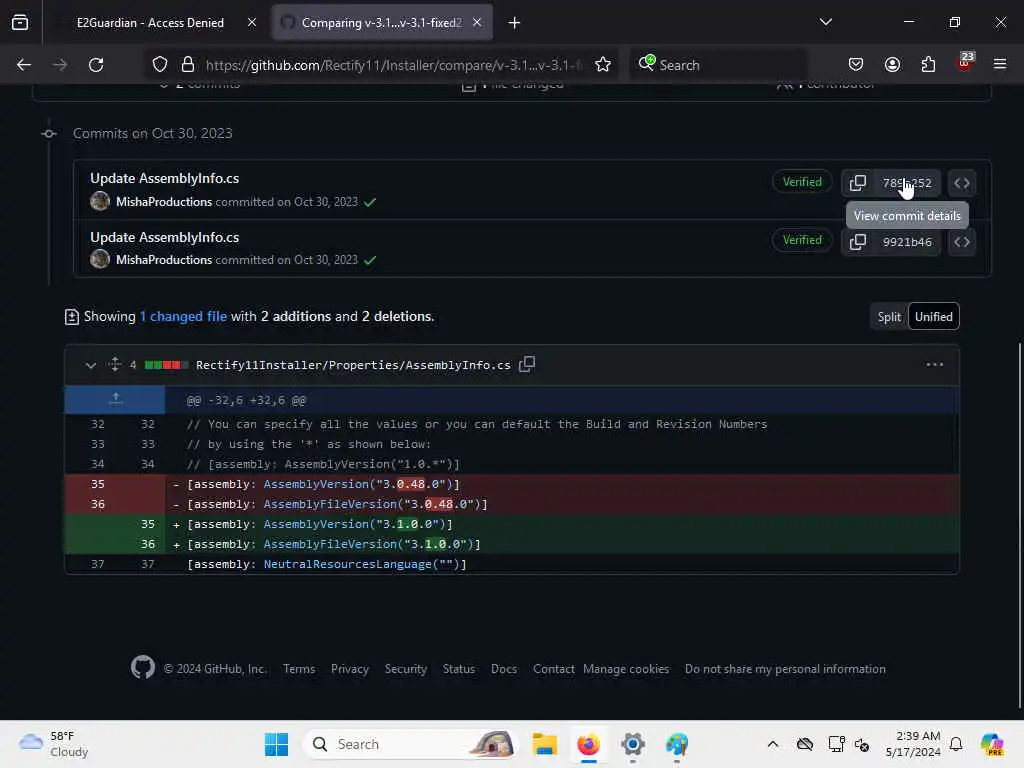This screenshot has height=768, width=1024.
Task: Browse repository at first commit's code icon
Action: (x=961, y=183)
